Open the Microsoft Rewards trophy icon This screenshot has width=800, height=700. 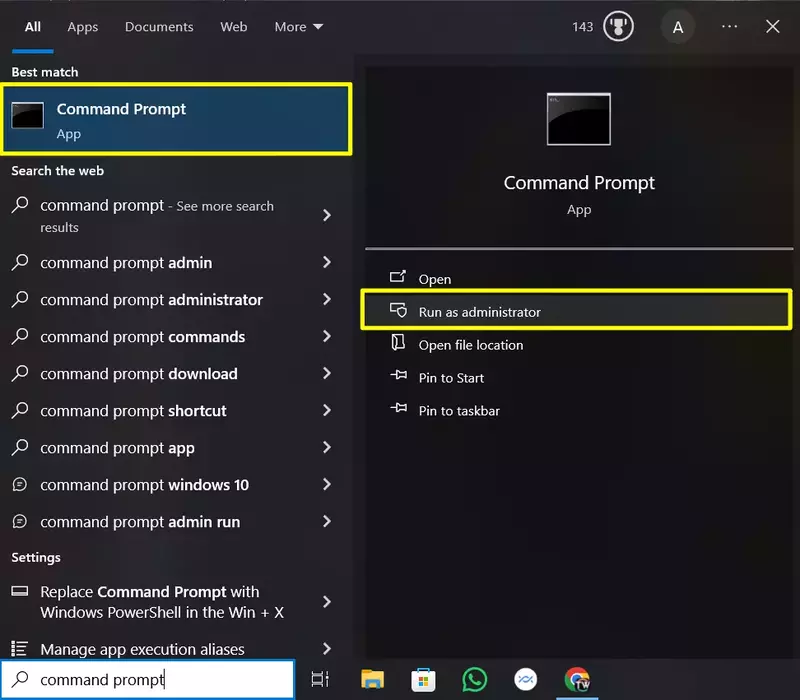[617, 27]
